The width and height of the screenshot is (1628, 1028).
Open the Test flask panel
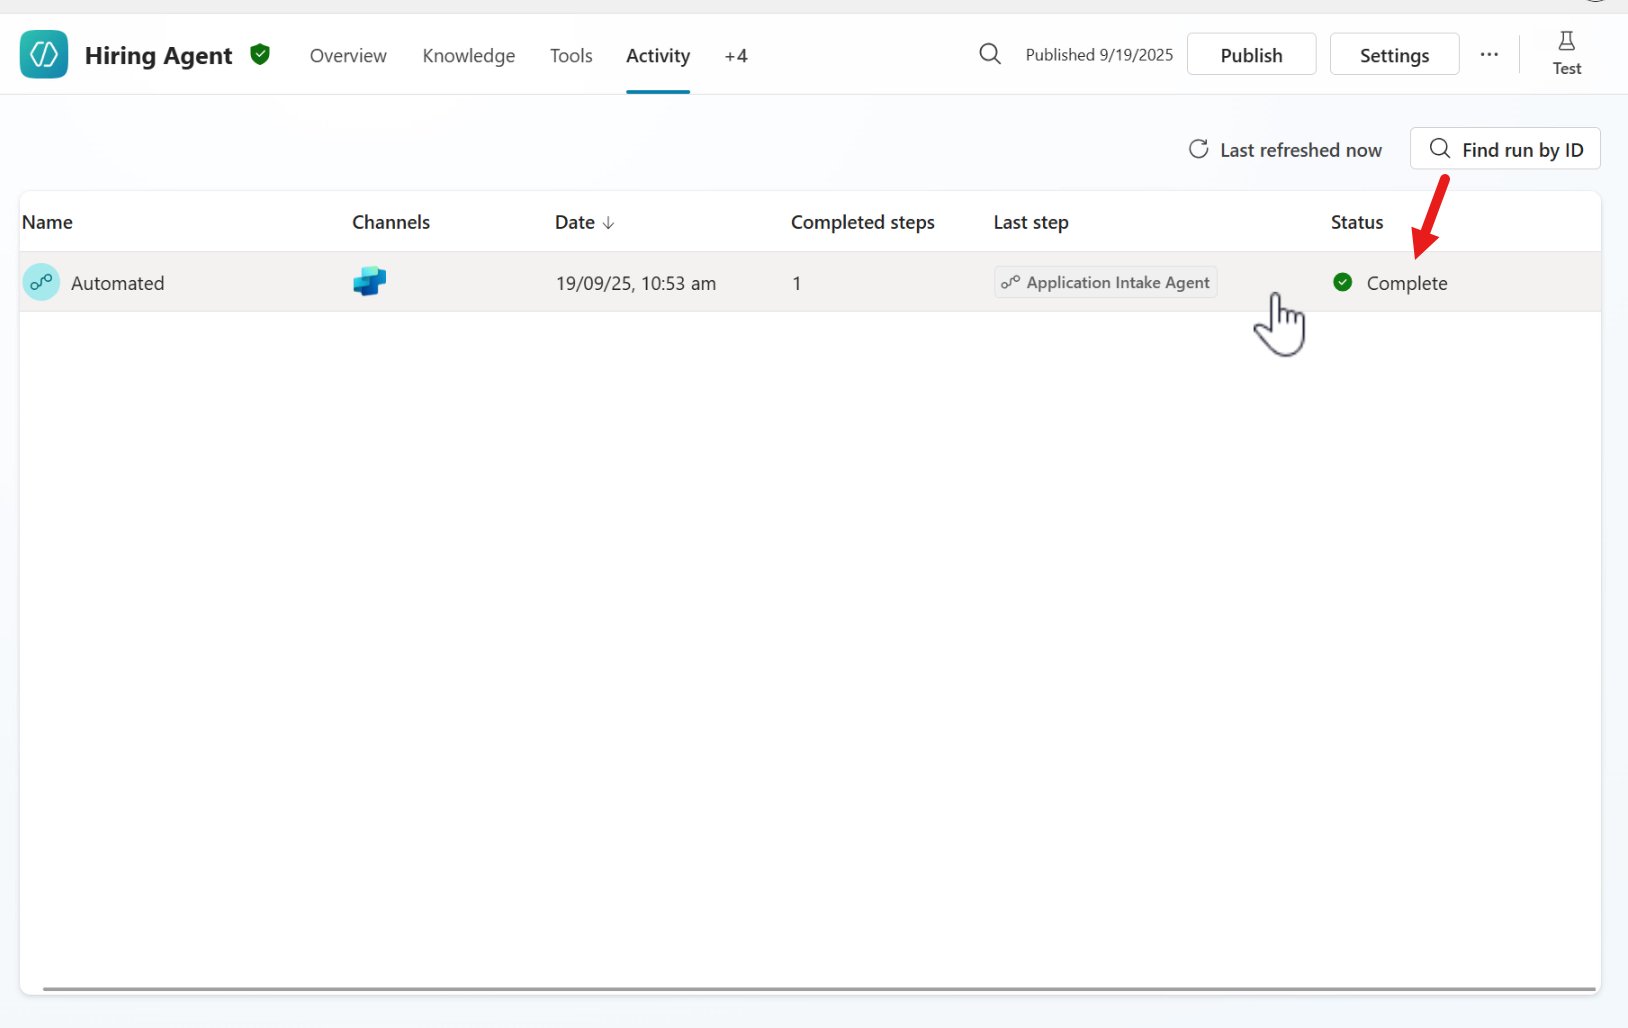1566,54
